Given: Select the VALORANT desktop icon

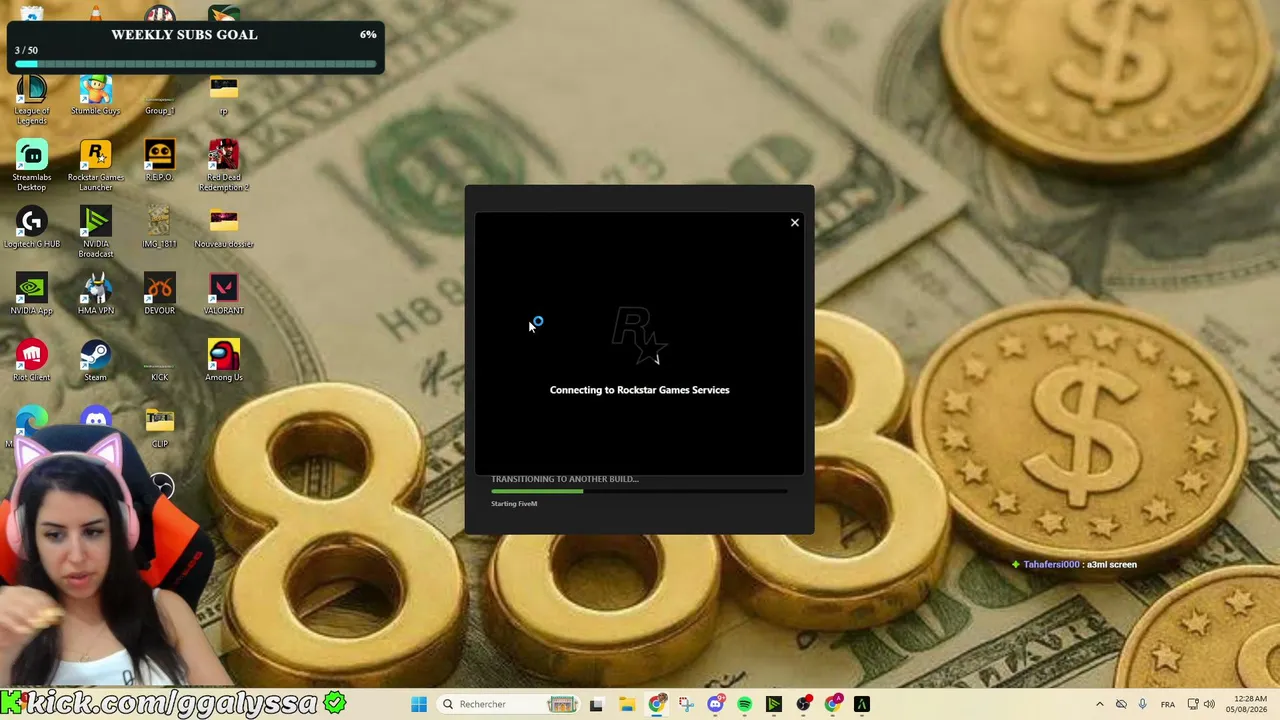Looking at the screenshot, I should coord(224,295).
